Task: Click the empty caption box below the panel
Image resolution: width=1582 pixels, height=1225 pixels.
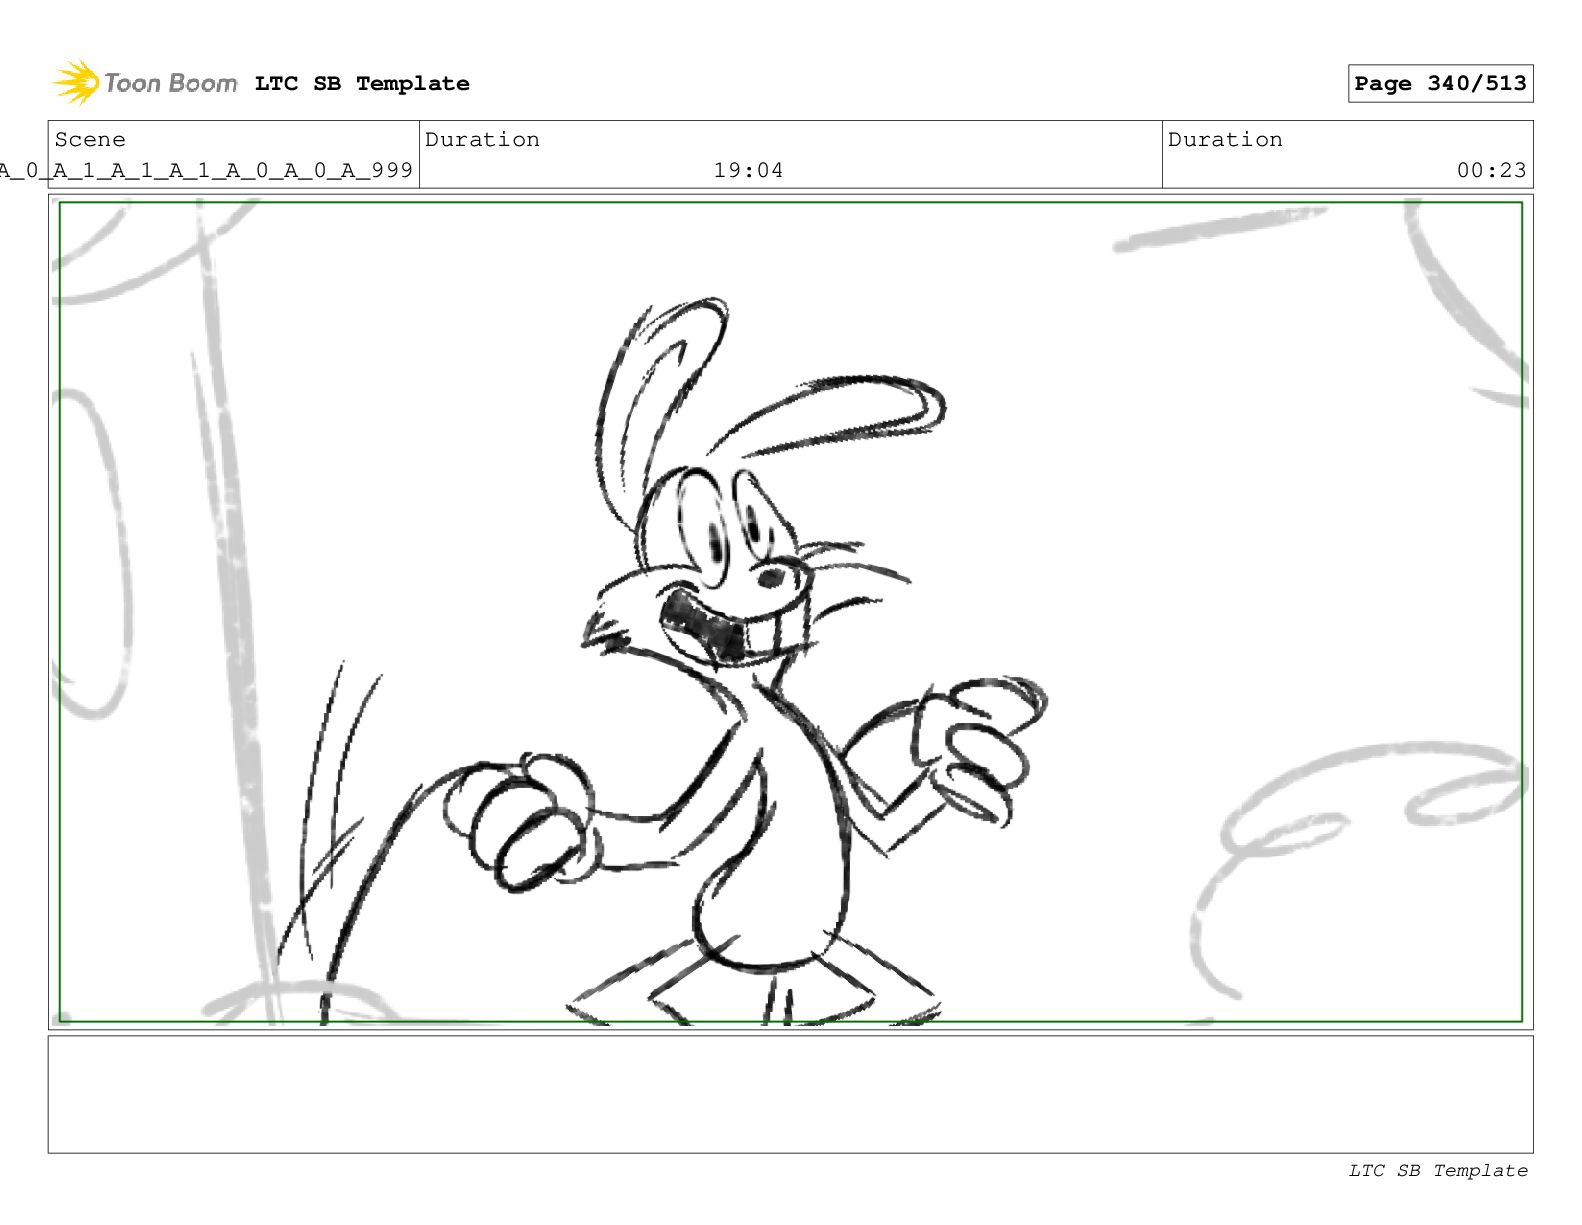Action: pyautogui.click(x=790, y=1095)
